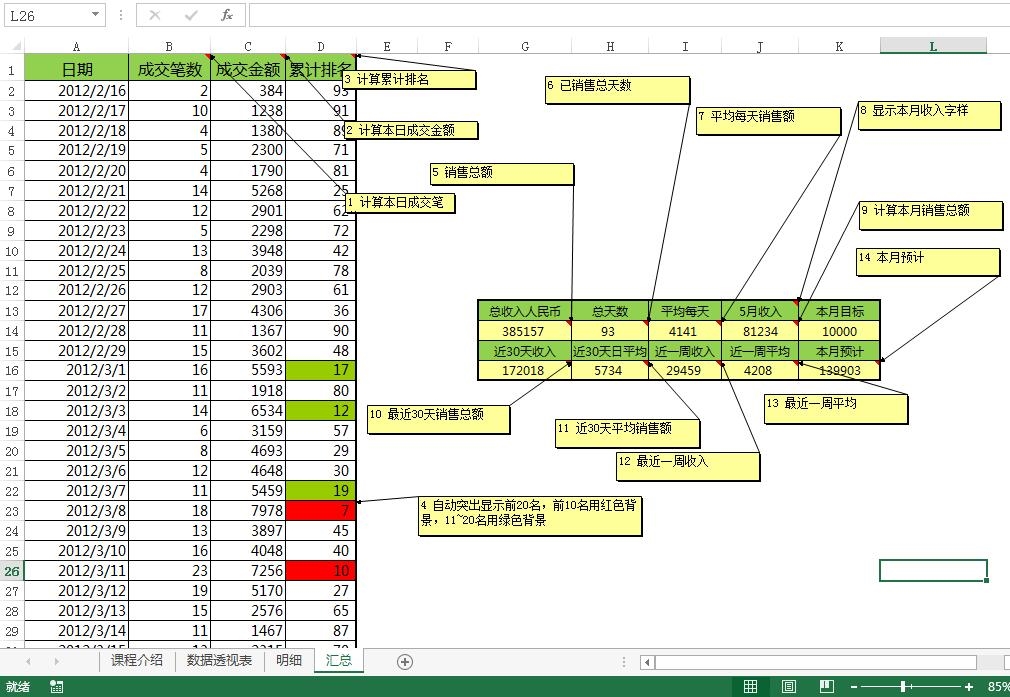Click horizontal scrollbar left arrow
The width and height of the screenshot is (1010, 697).
tap(647, 662)
